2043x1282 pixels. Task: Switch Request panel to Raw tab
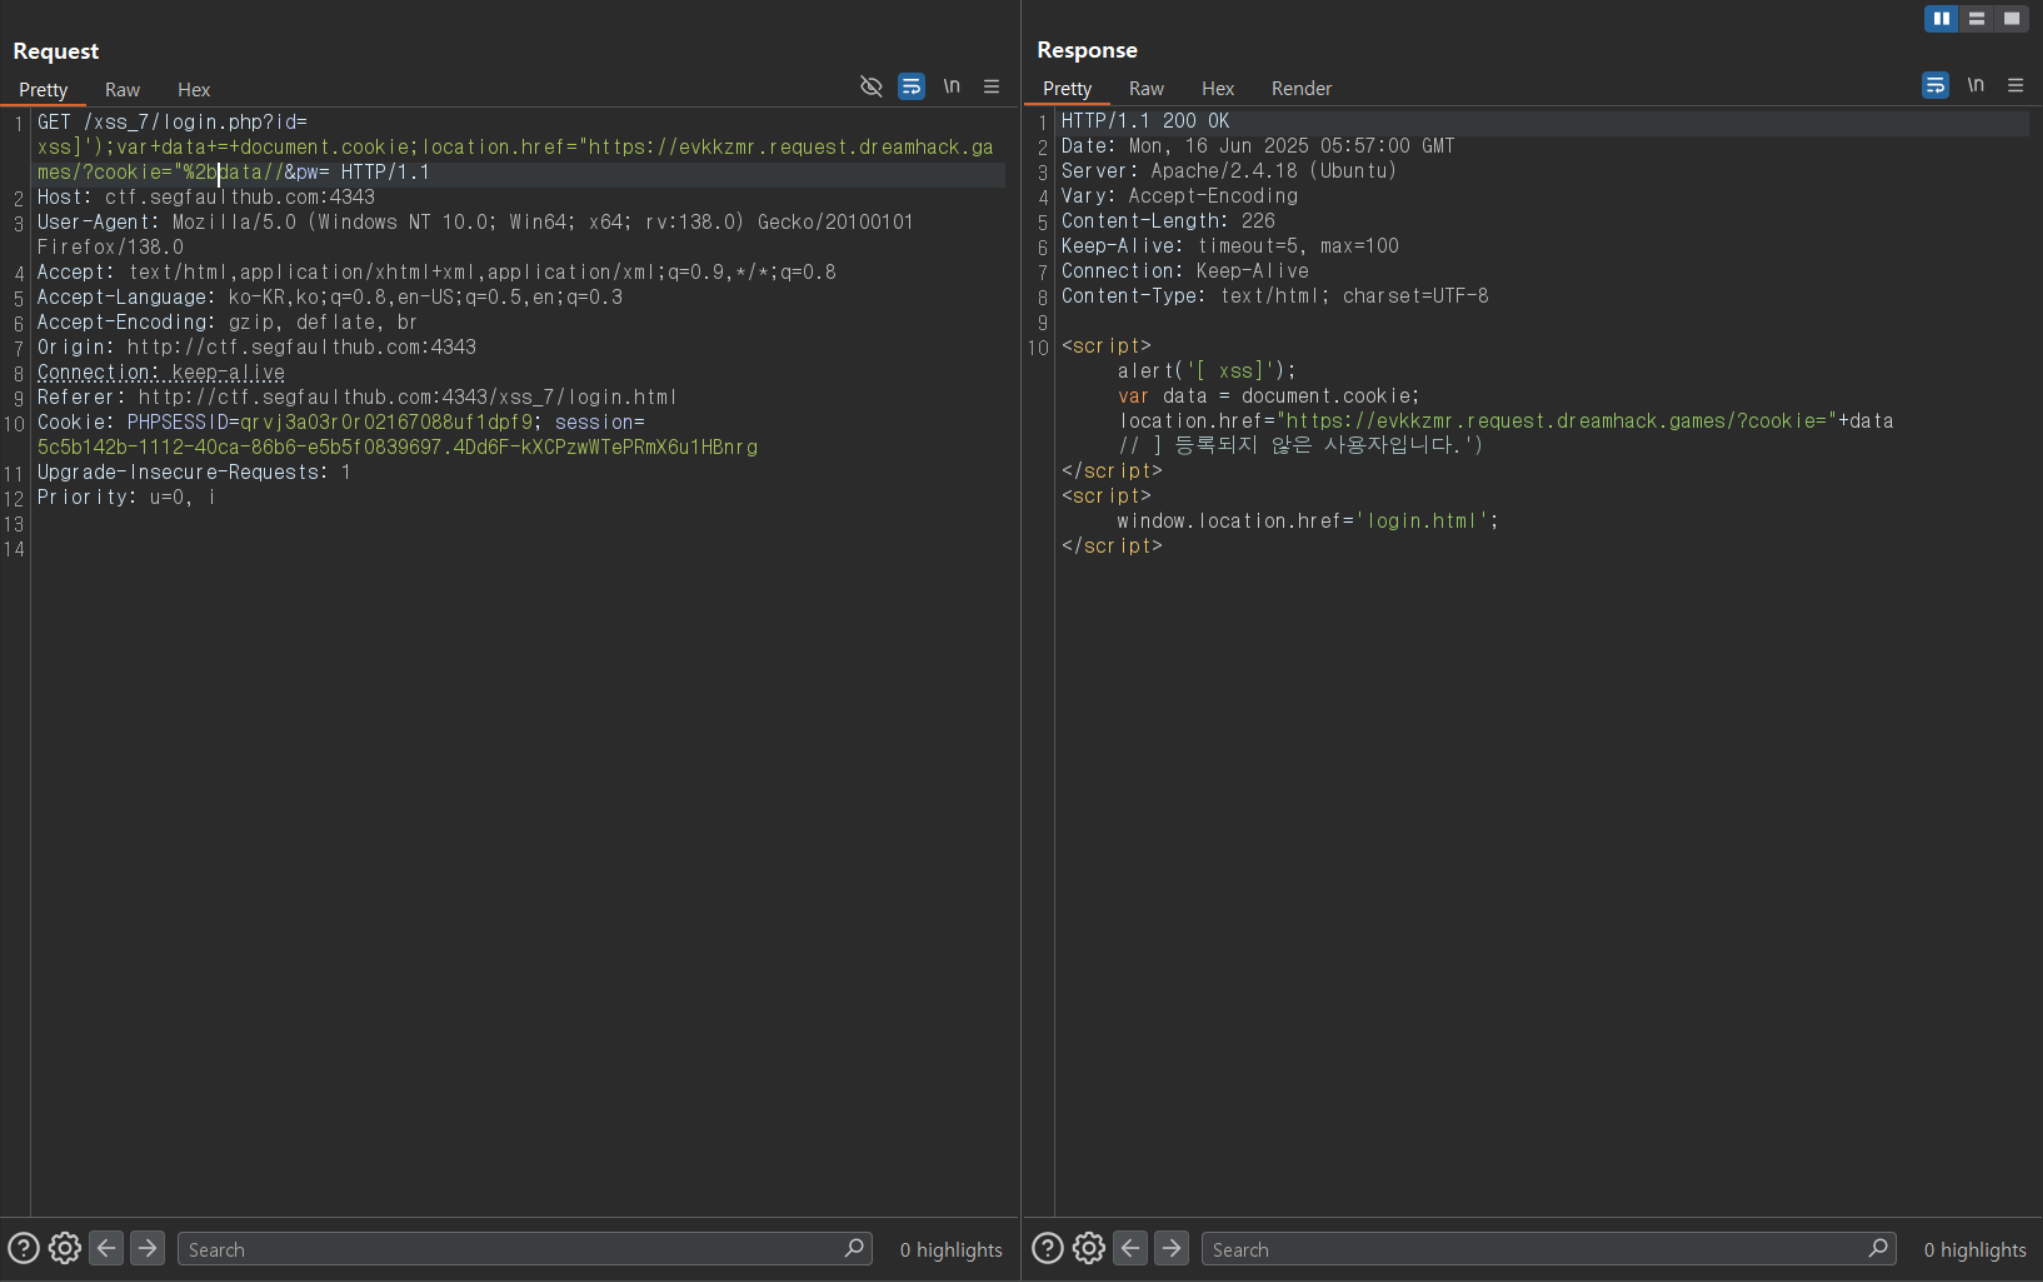[122, 89]
